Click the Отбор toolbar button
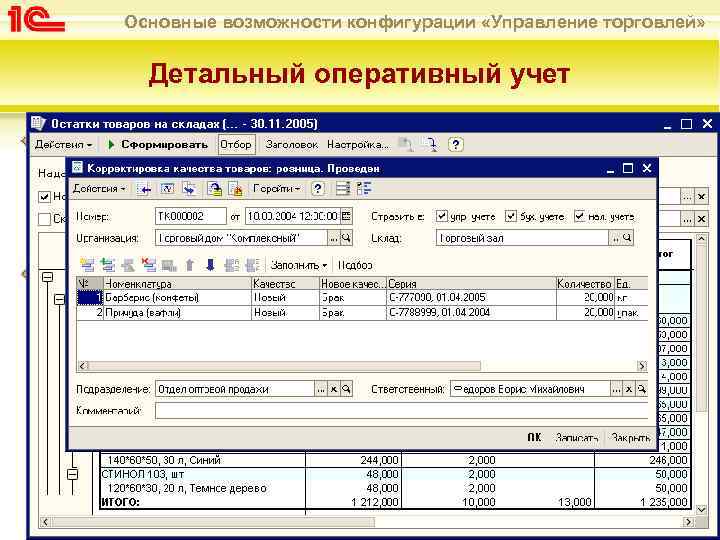The image size is (720, 540). pos(236,144)
